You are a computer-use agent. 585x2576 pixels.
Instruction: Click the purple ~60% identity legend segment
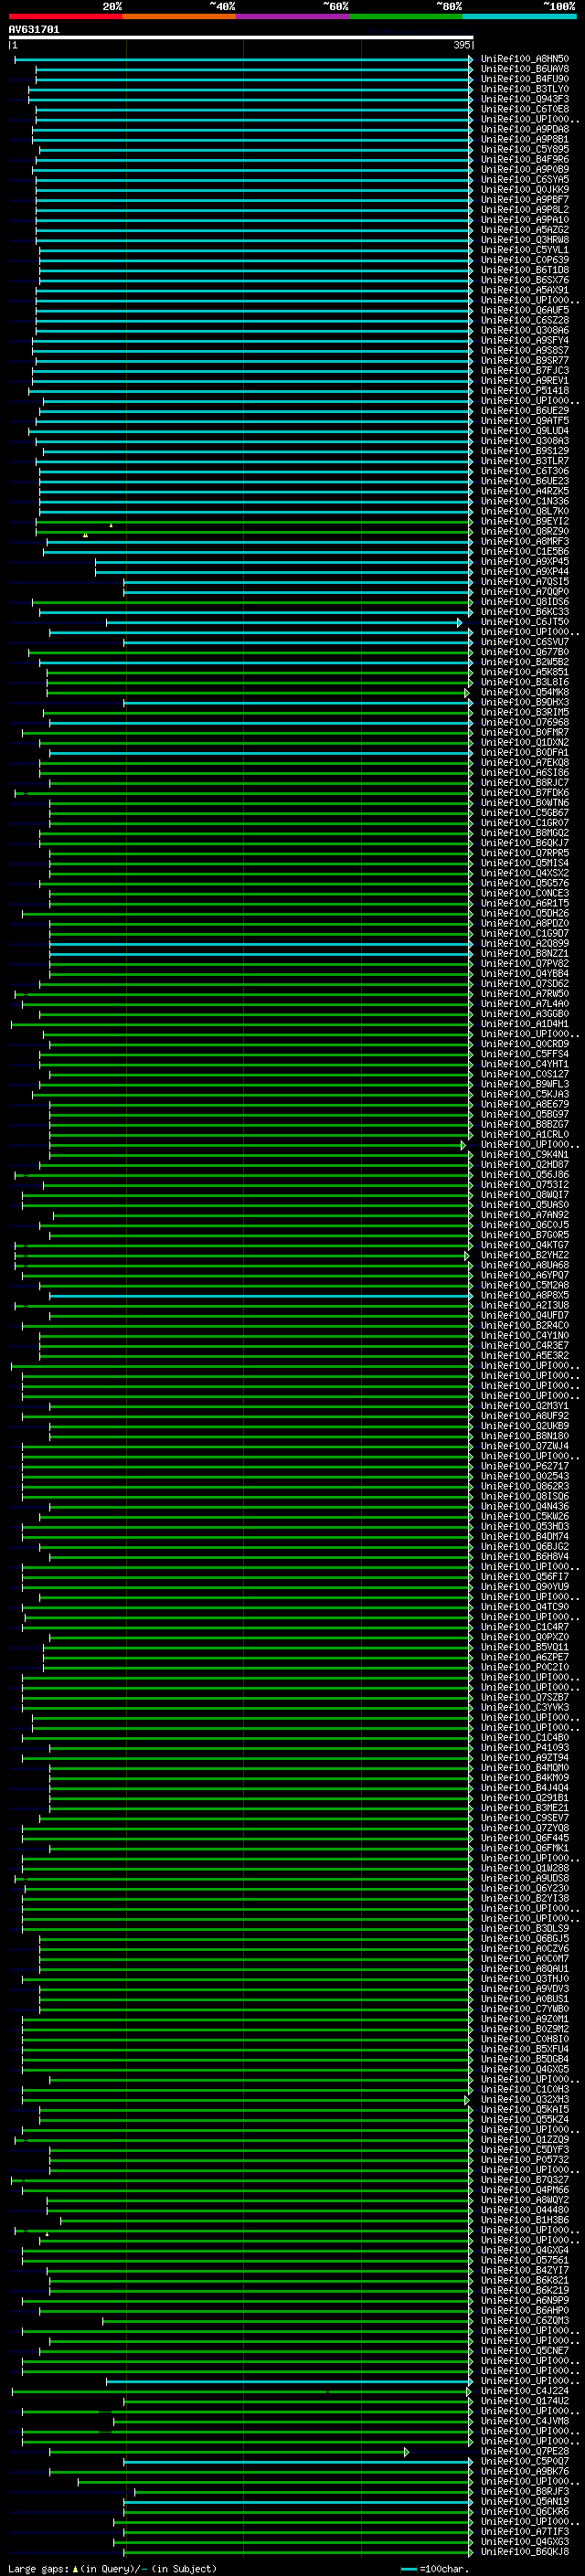[293, 16]
